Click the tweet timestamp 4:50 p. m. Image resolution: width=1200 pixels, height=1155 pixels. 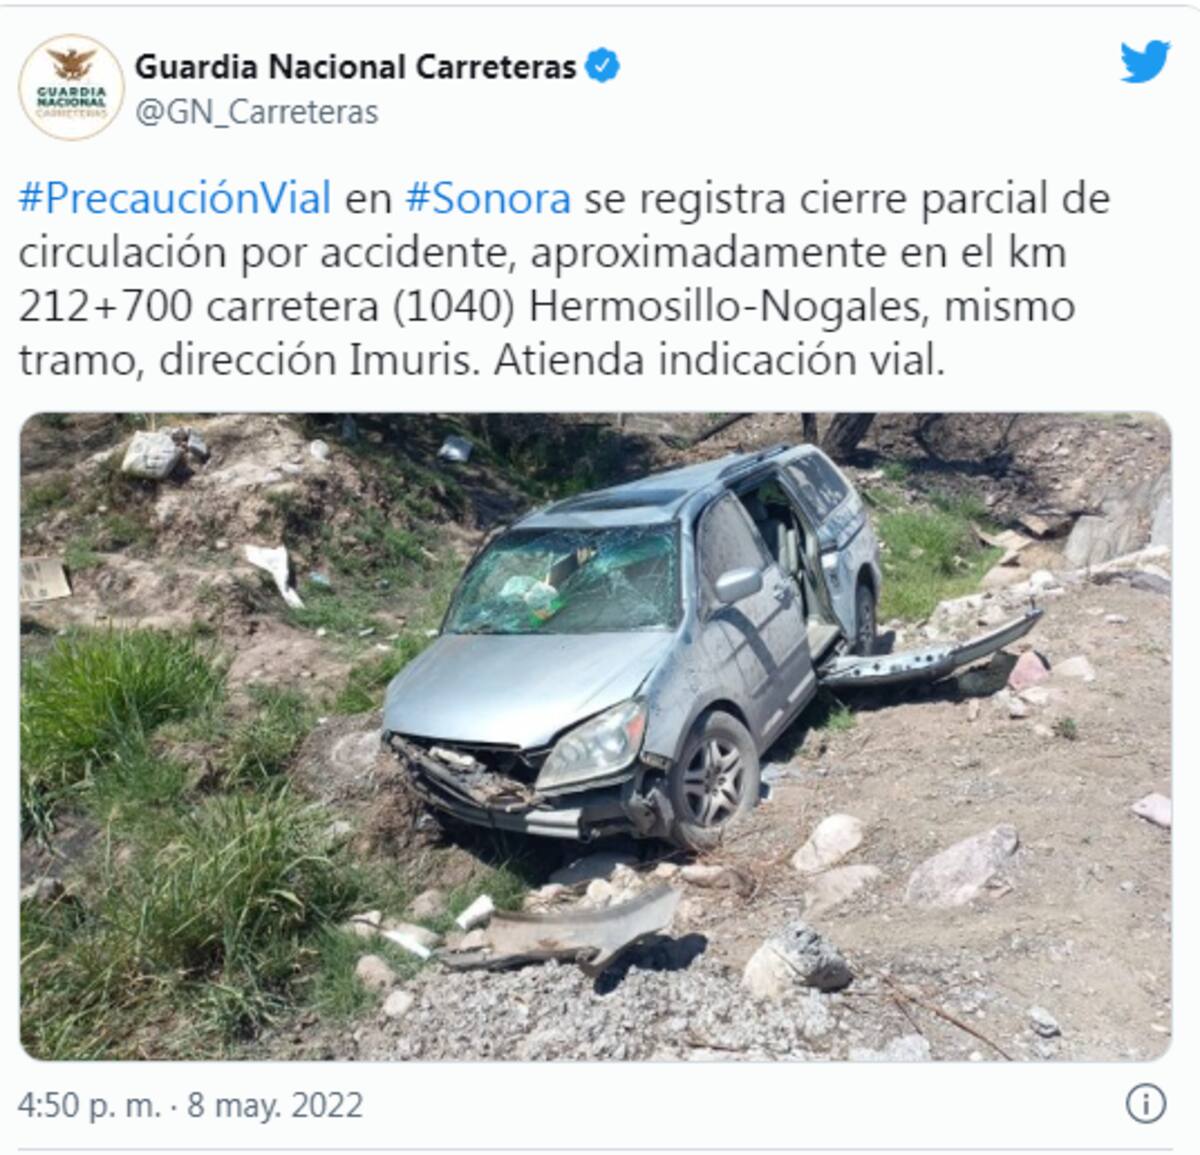[x=89, y=1105]
